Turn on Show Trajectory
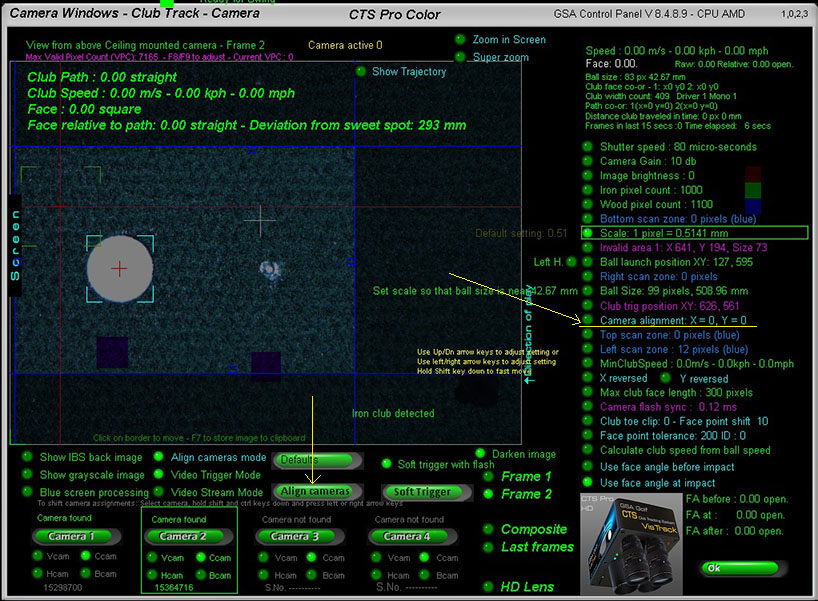818x601 pixels. point(360,71)
